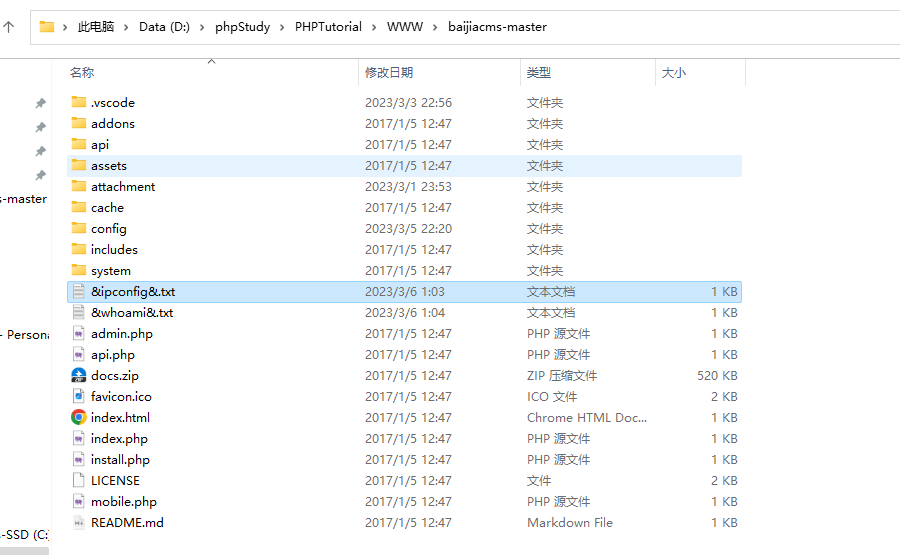Click the Markdown File type cell
900x555 pixels.
point(569,522)
